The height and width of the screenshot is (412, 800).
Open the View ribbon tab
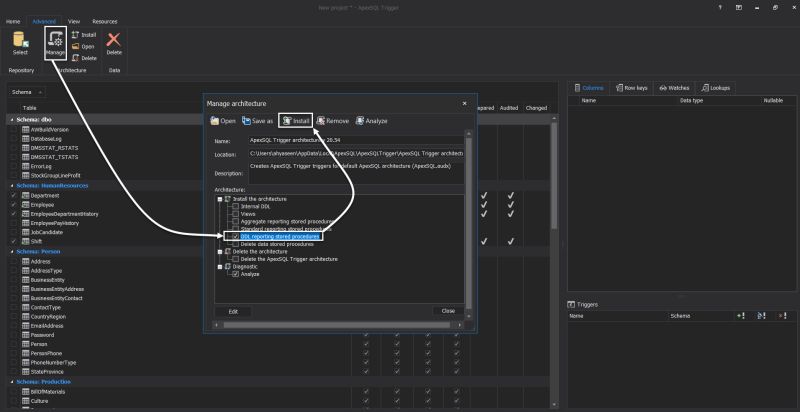pyautogui.click(x=74, y=21)
